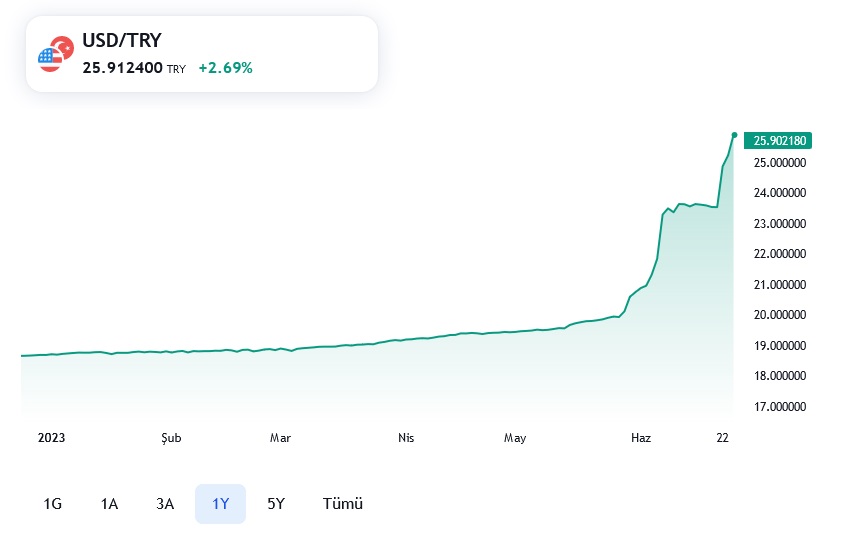Image resolution: width=859 pixels, height=543 pixels.
Task: Click the Nis month label on axis
Action: click(406, 438)
